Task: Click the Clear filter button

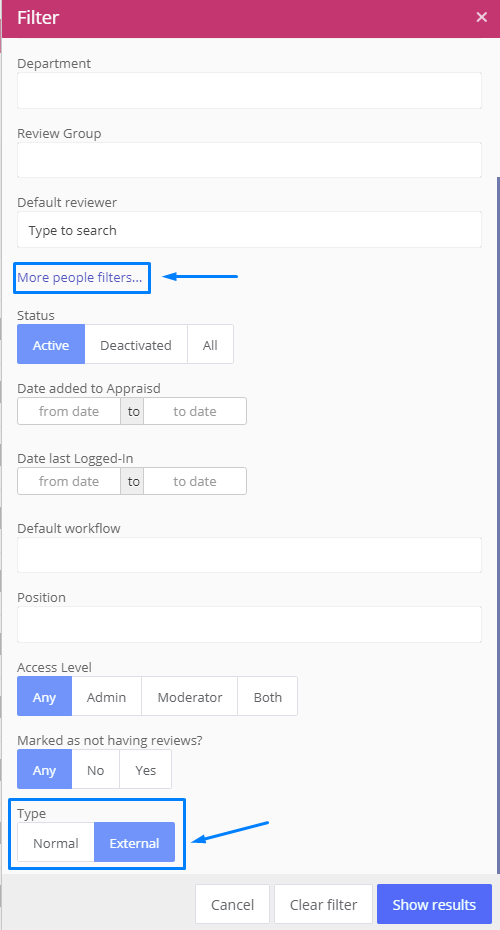Action: tap(323, 904)
